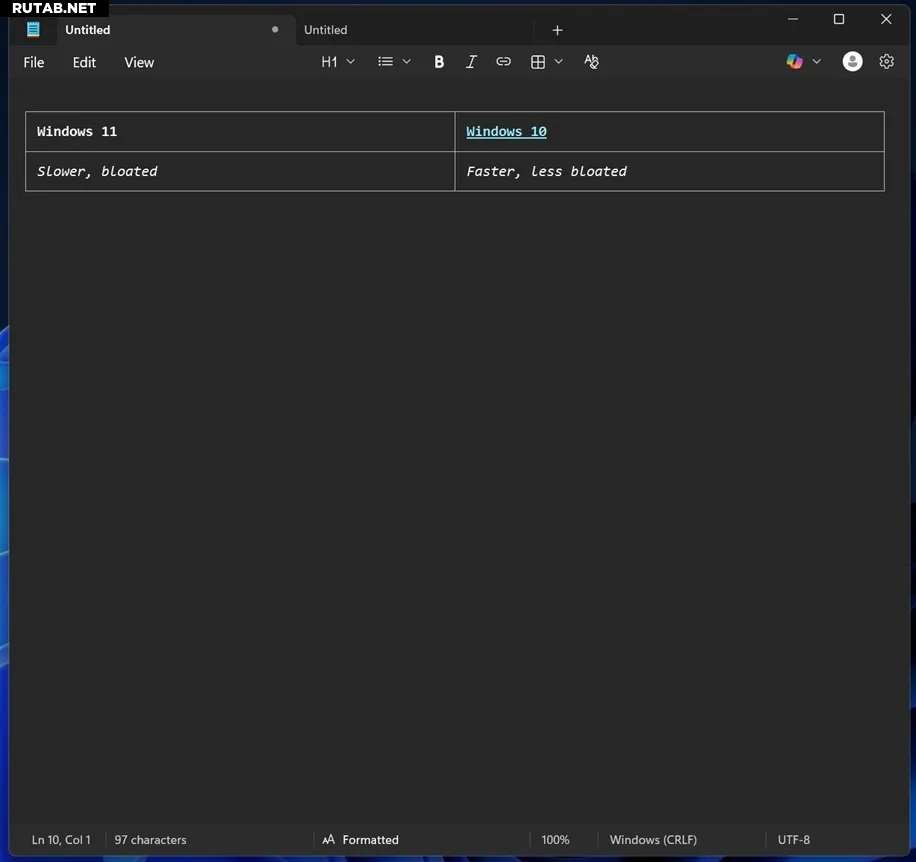Image resolution: width=916 pixels, height=862 pixels.
Task: Click the insert table icon
Action: click(x=538, y=62)
